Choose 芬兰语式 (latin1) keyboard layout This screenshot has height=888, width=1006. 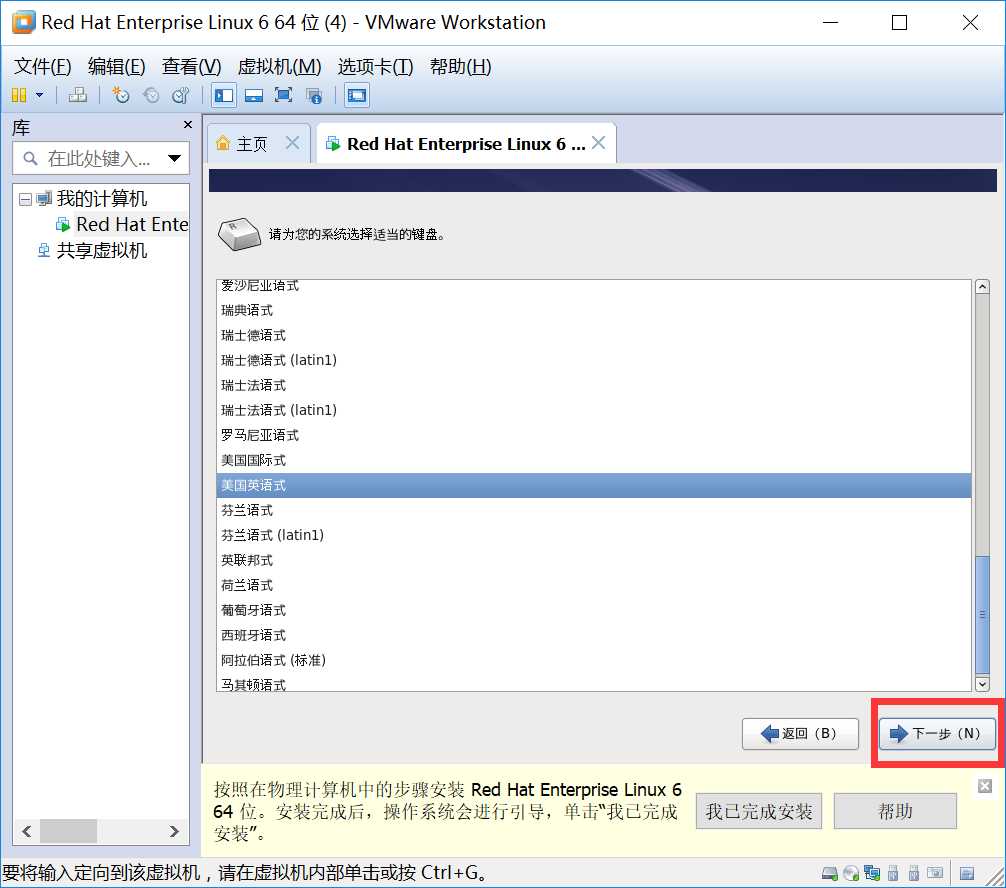coord(593,535)
